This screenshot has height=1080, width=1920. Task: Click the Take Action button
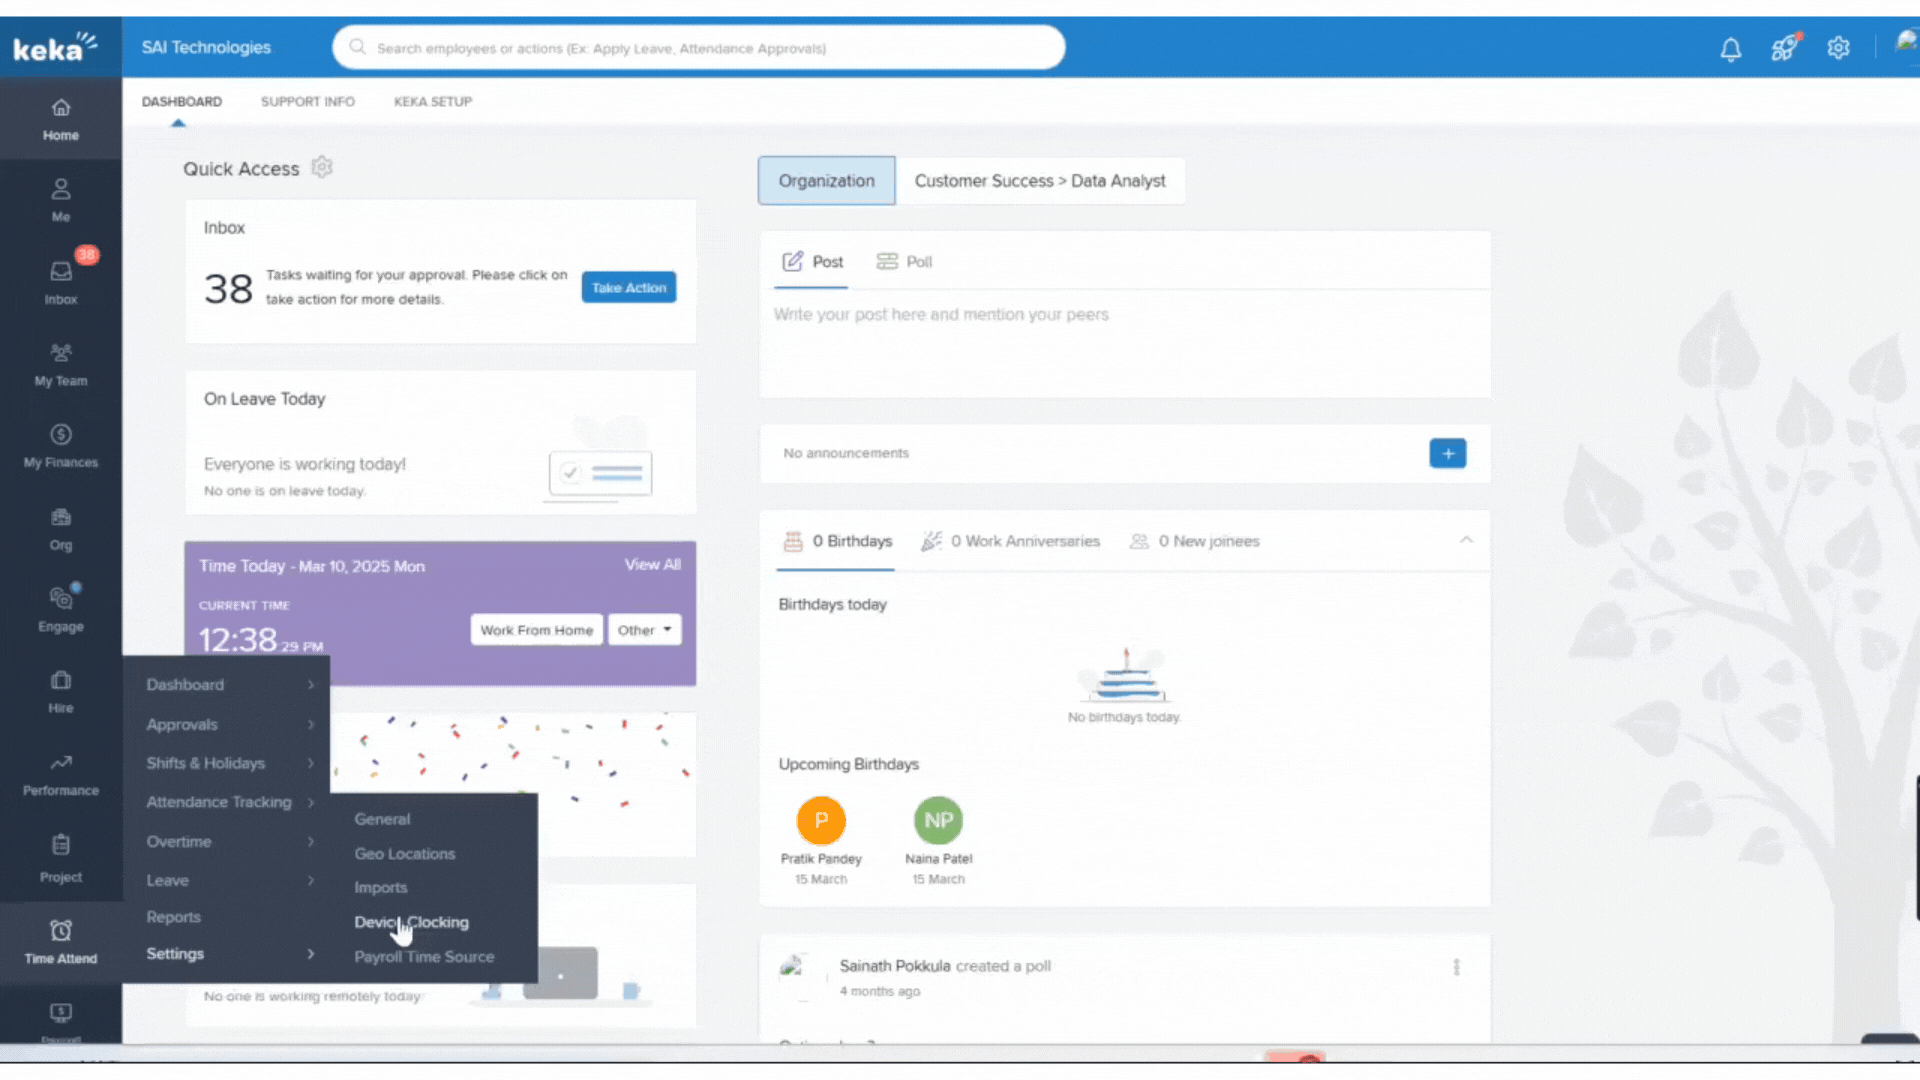[628, 288]
